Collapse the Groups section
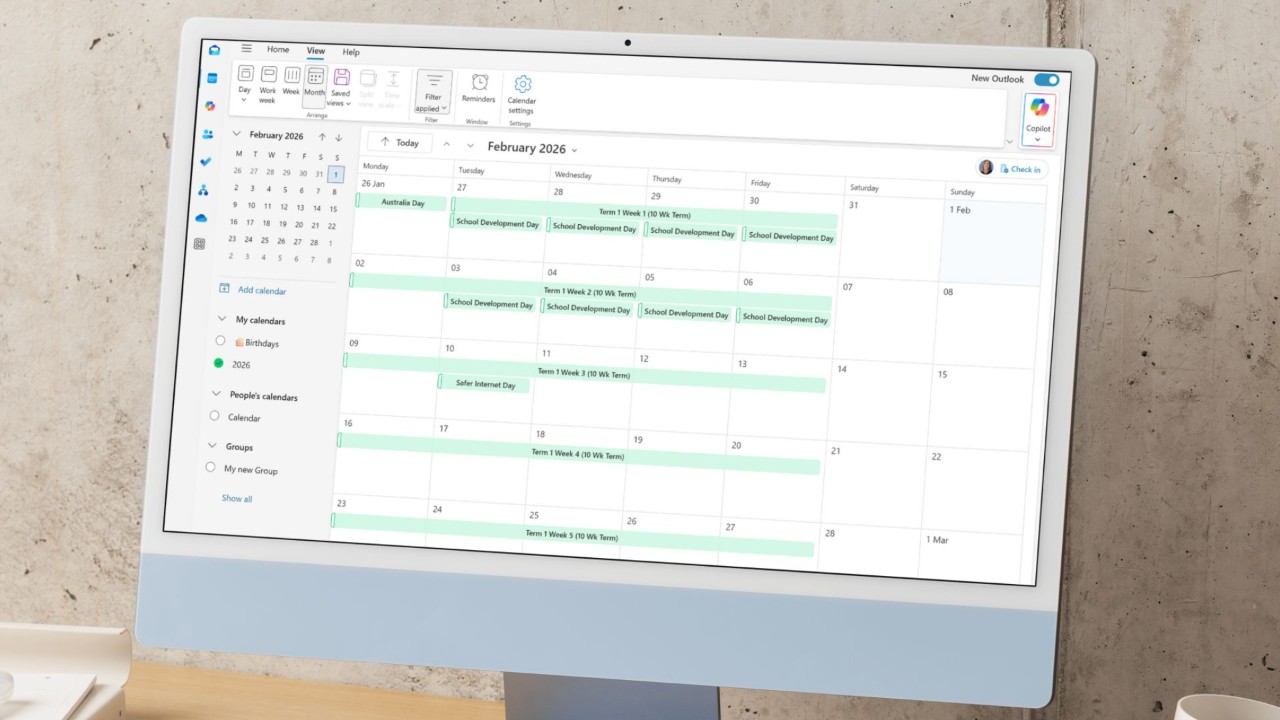 click(212, 445)
